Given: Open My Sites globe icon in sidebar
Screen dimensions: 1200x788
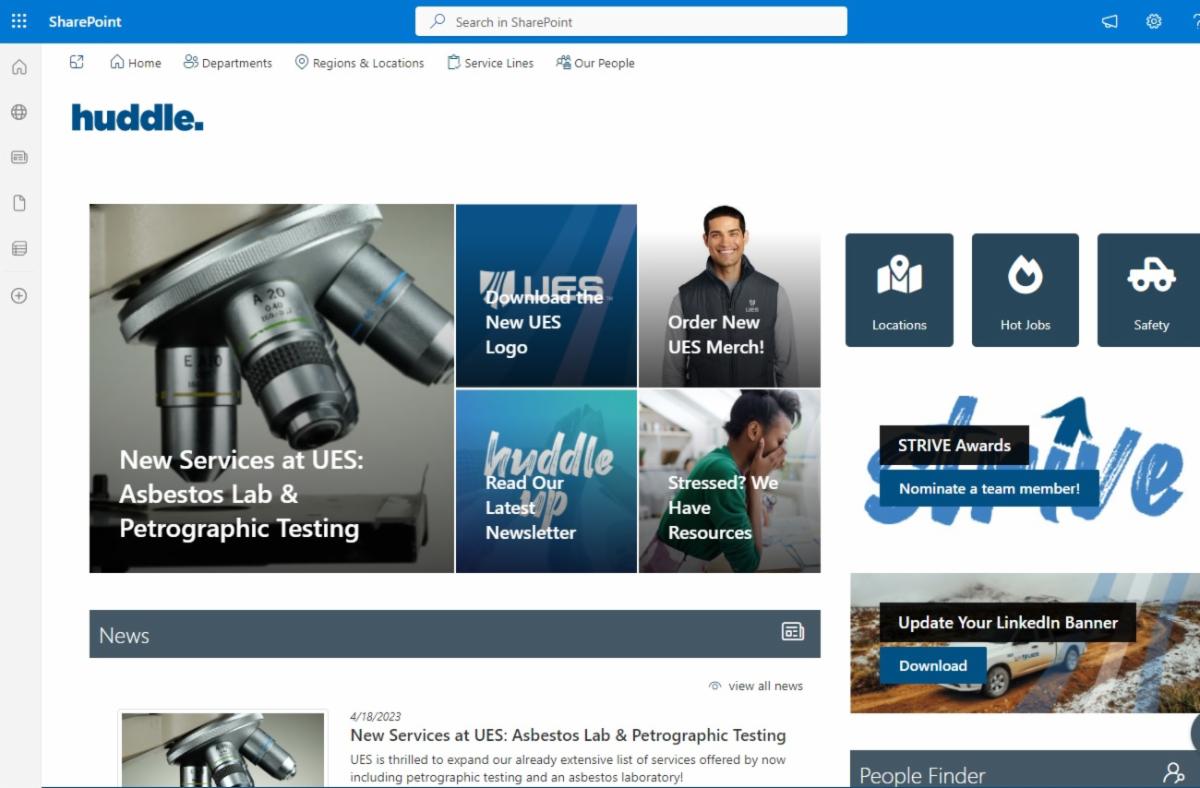Looking at the screenshot, I should [19, 112].
